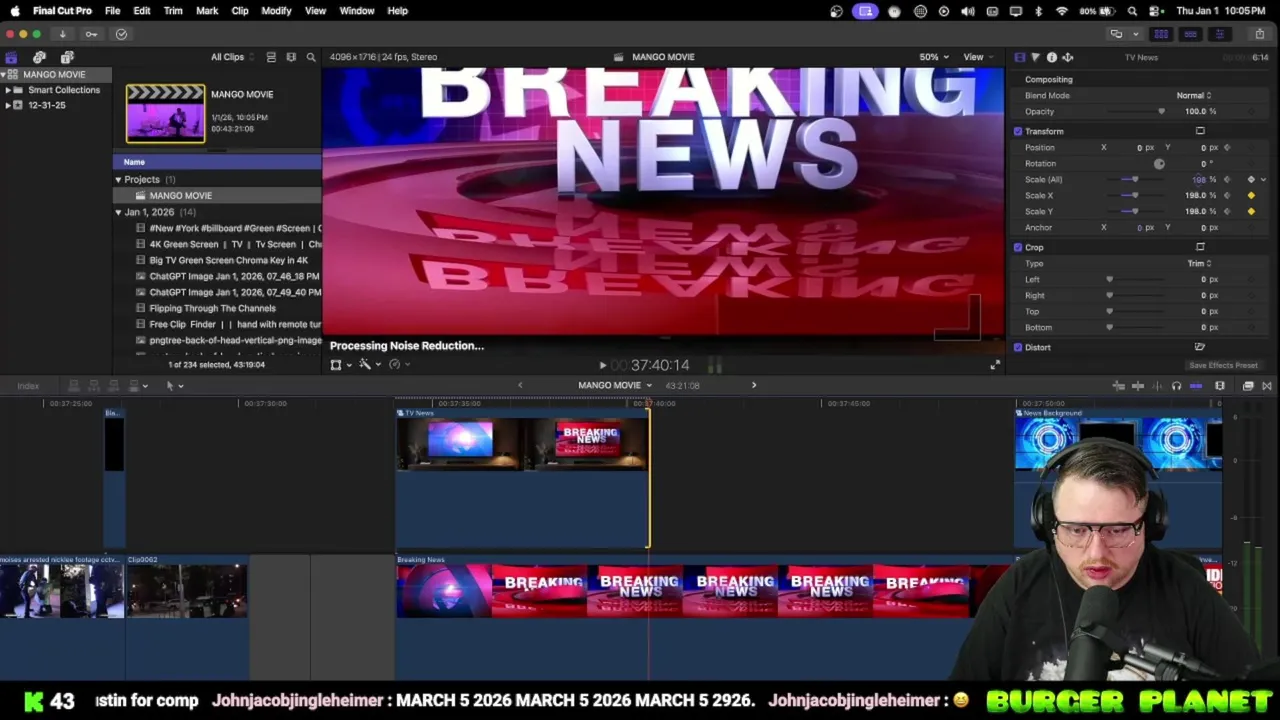Open the viewer transform tool menu

tap(339, 365)
